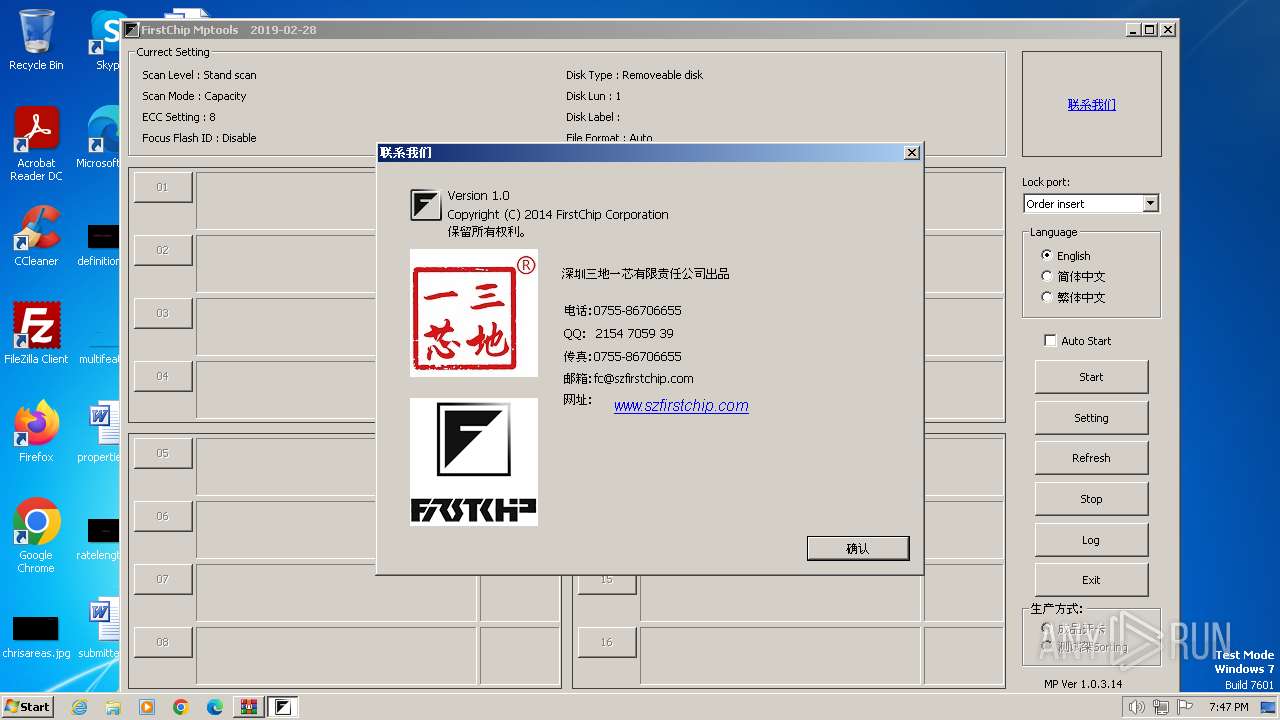Click port slot button 02
The width and height of the screenshot is (1280, 720).
[162, 250]
